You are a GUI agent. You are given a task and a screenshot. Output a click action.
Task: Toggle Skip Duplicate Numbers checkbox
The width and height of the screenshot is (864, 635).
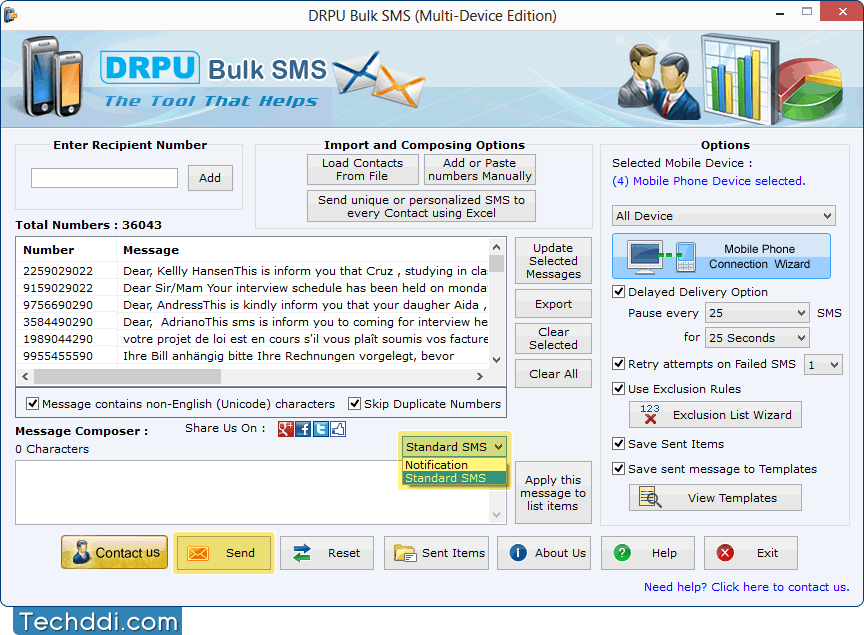[x=355, y=403]
